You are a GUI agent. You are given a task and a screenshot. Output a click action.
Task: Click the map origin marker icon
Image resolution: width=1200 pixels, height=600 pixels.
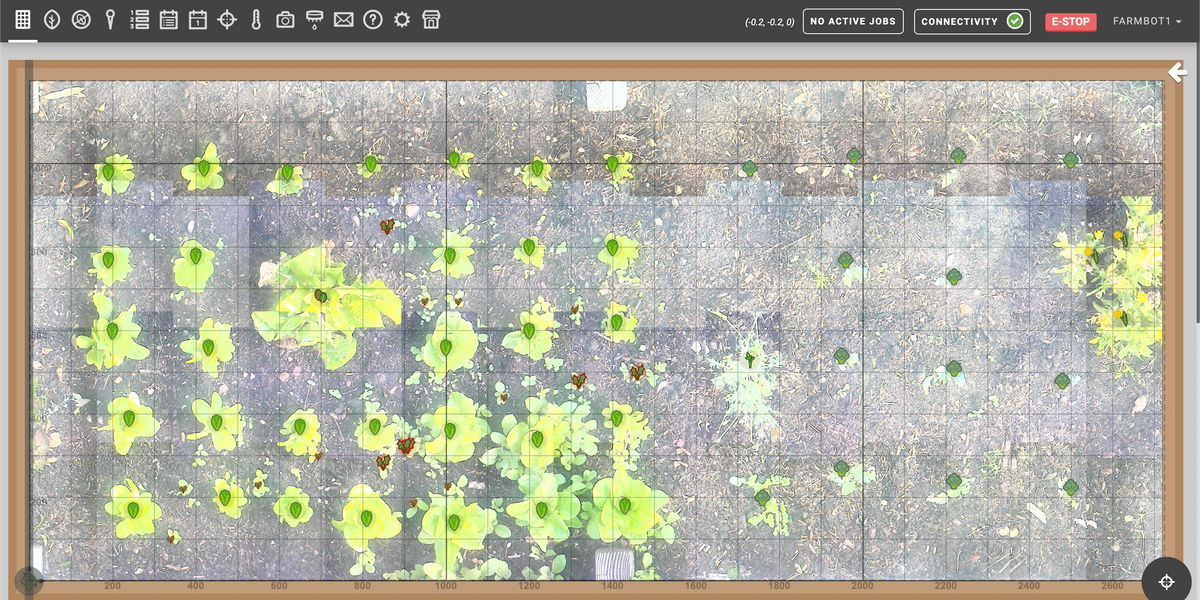pos(29,580)
